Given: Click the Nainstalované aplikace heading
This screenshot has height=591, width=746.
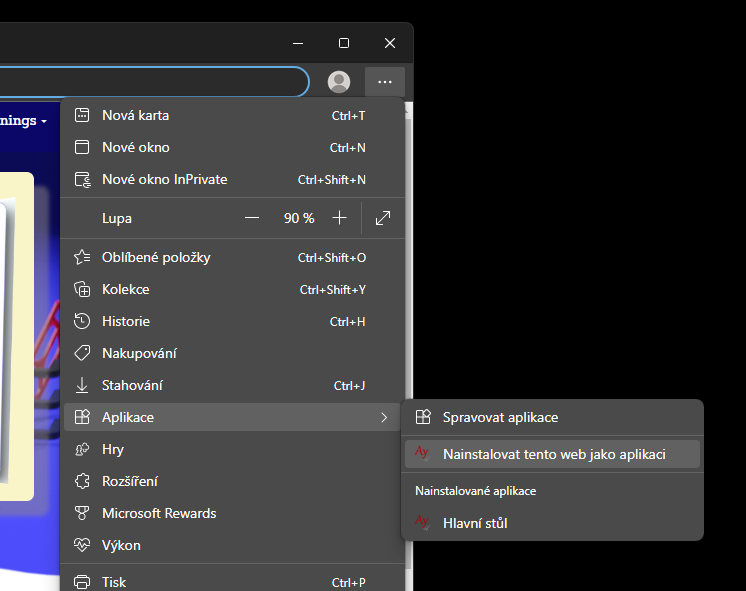Looking at the screenshot, I should 475,491.
